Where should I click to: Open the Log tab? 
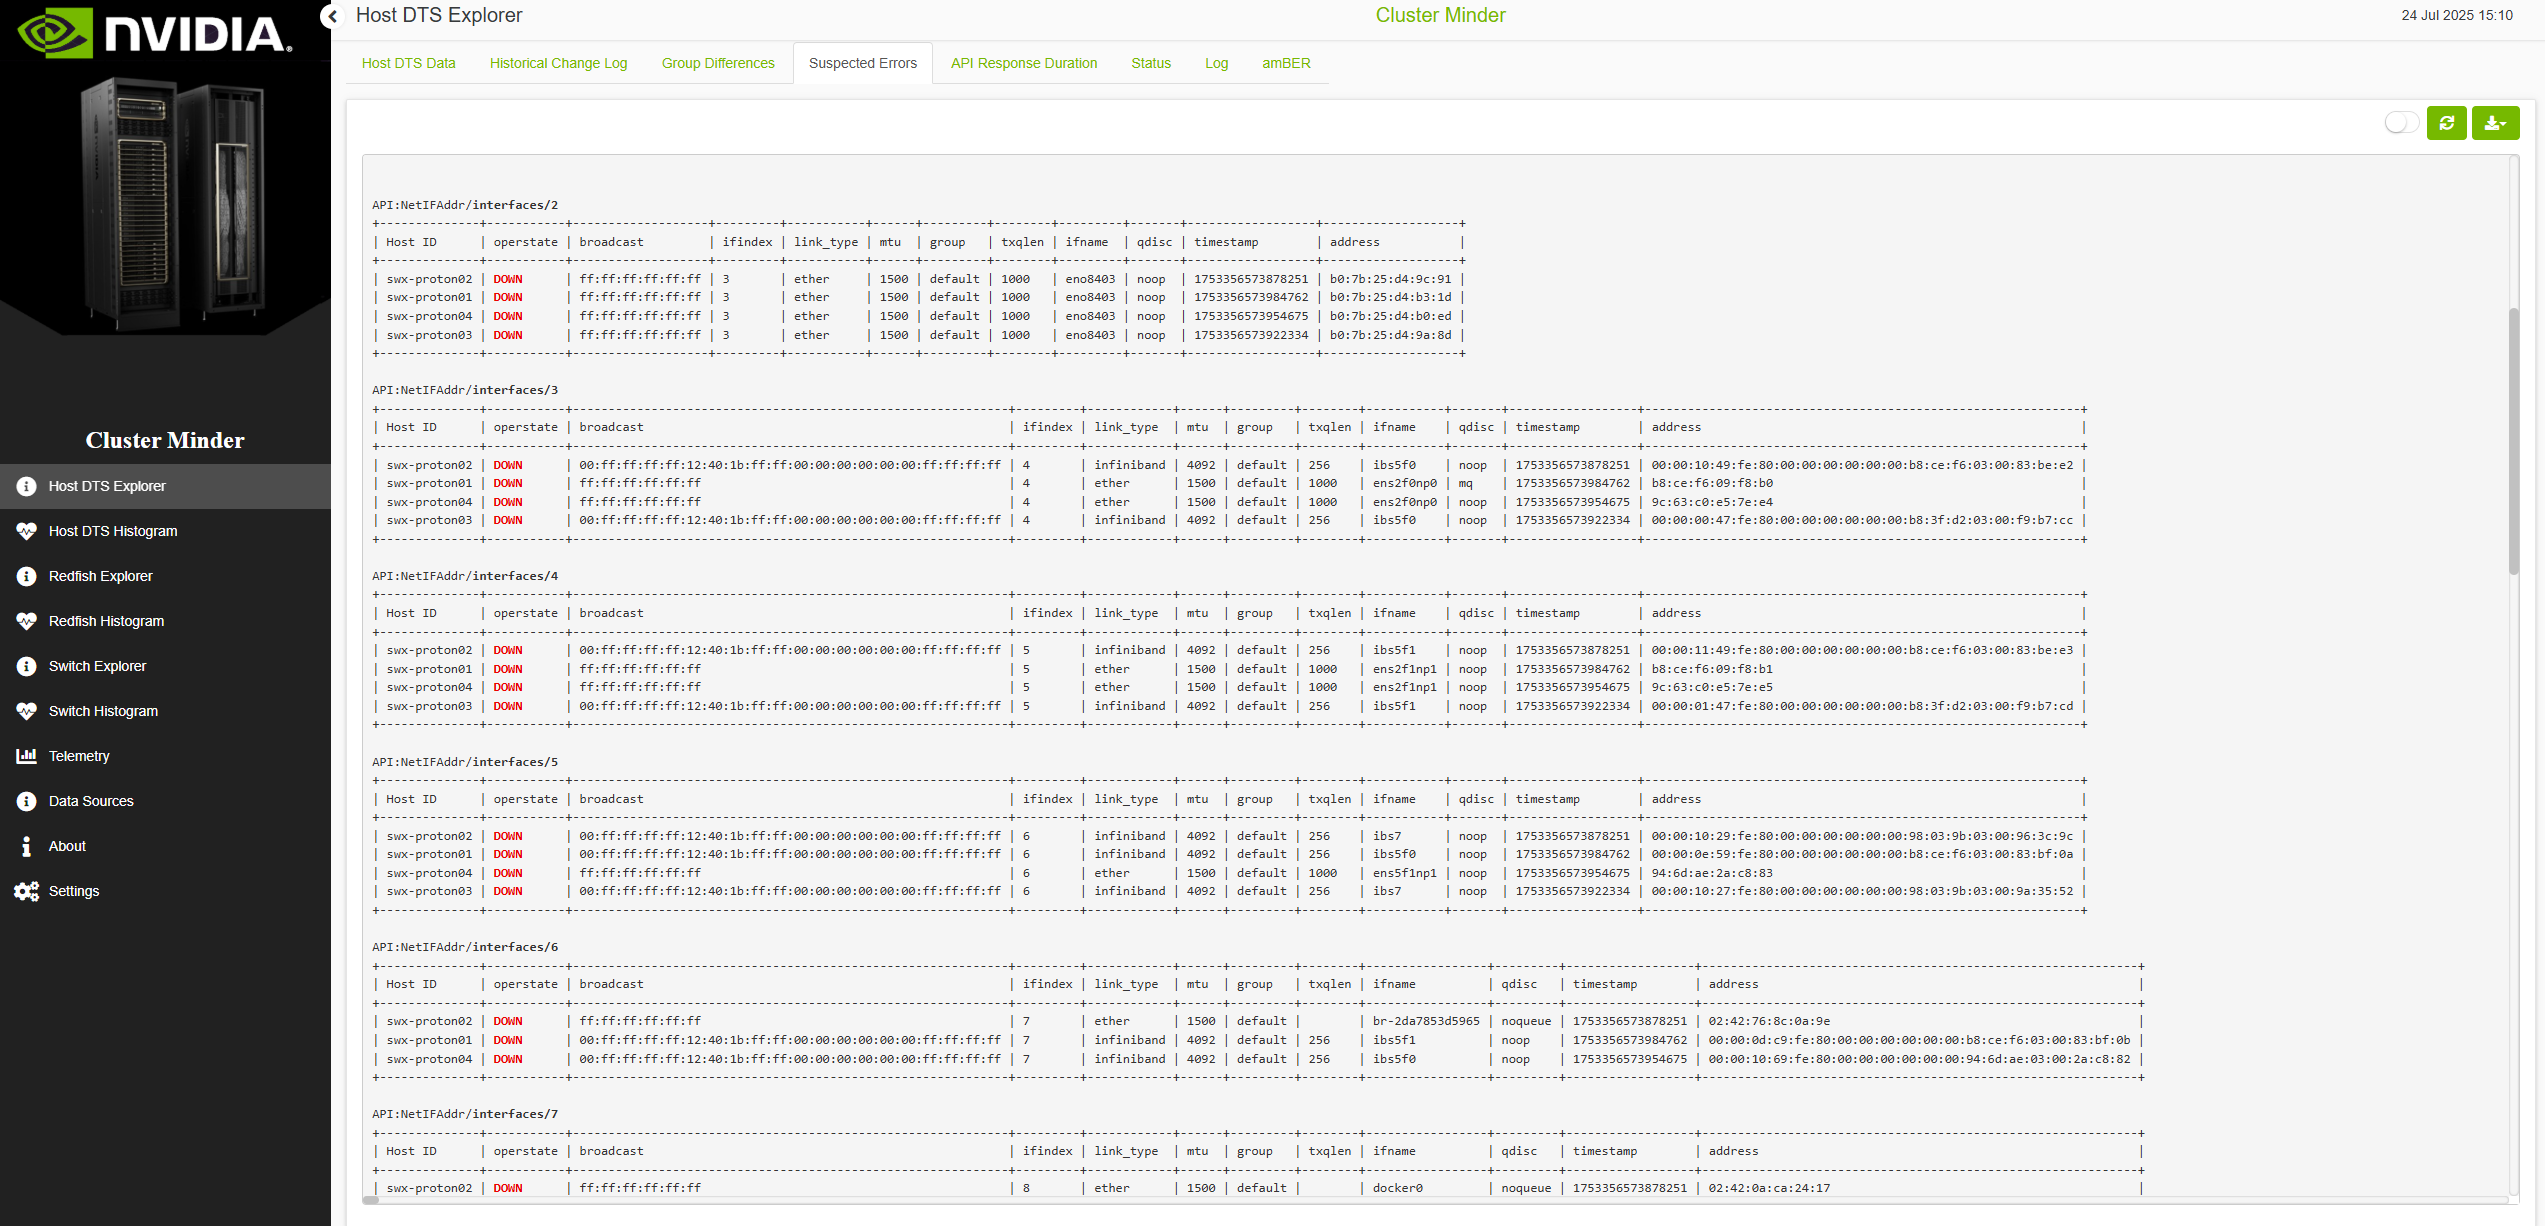tap(1216, 63)
